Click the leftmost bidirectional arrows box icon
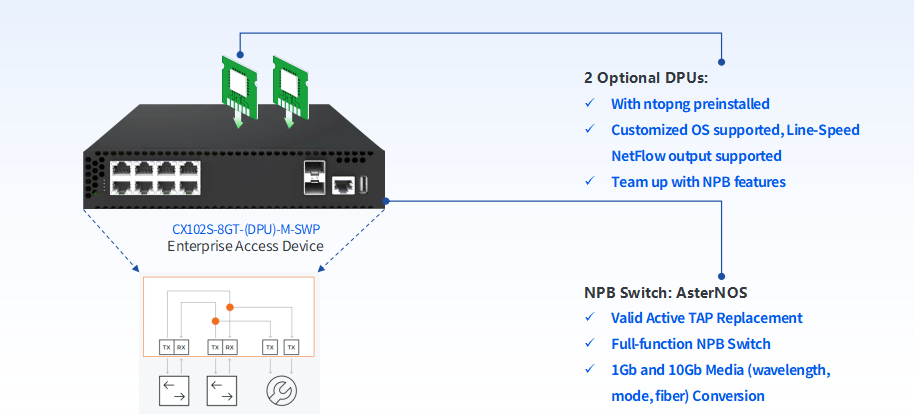The image size is (914, 418). (x=173, y=388)
